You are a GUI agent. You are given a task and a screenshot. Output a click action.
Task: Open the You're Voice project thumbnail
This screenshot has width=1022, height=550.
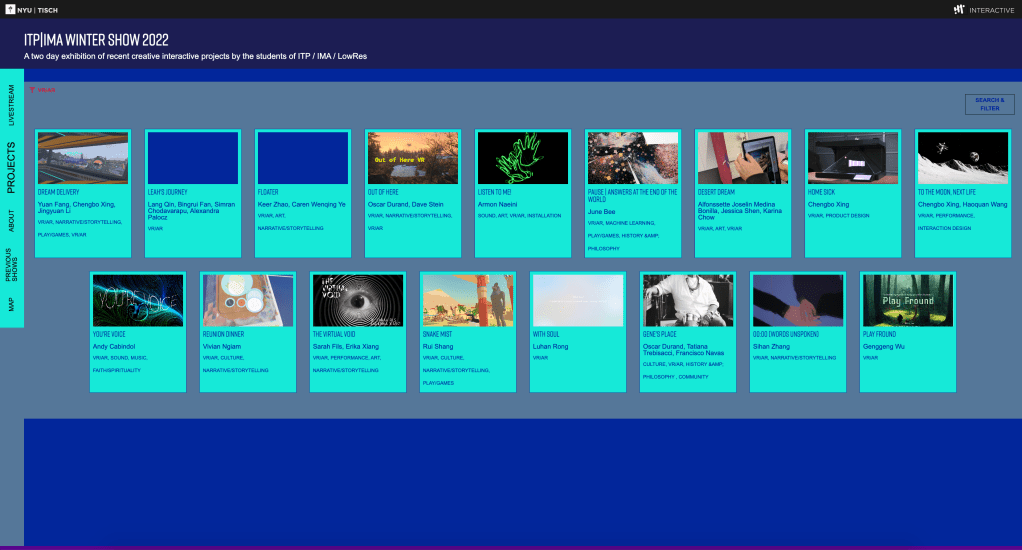point(138,301)
